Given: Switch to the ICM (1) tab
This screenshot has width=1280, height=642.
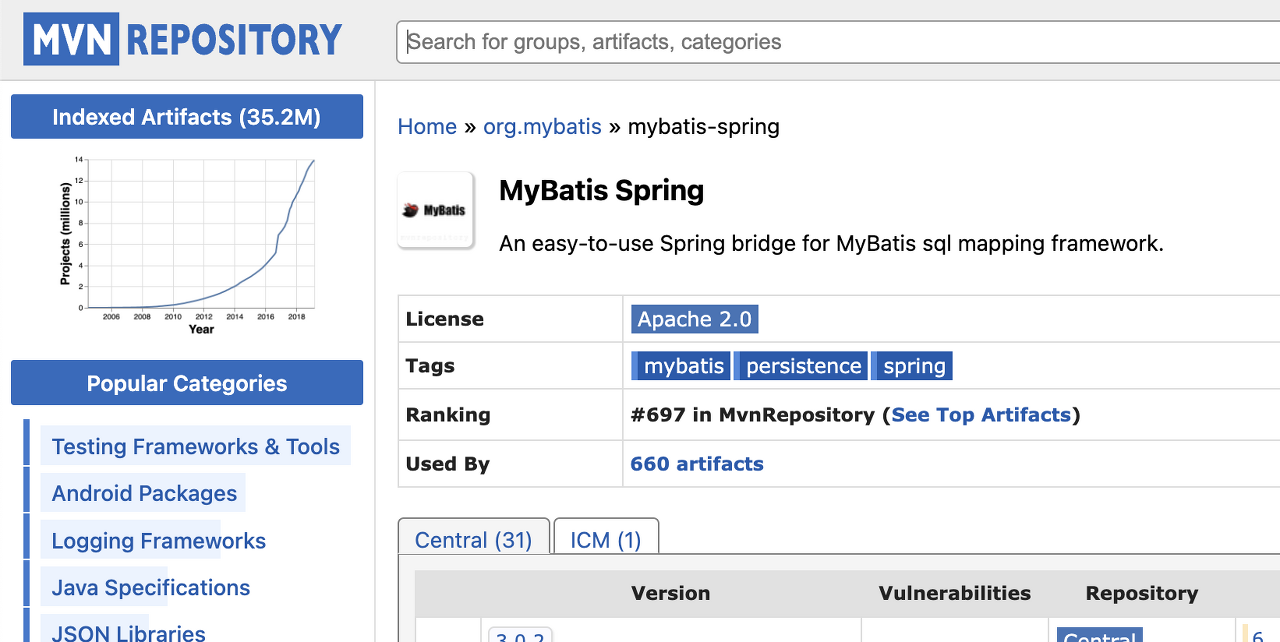Looking at the screenshot, I should [606, 540].
